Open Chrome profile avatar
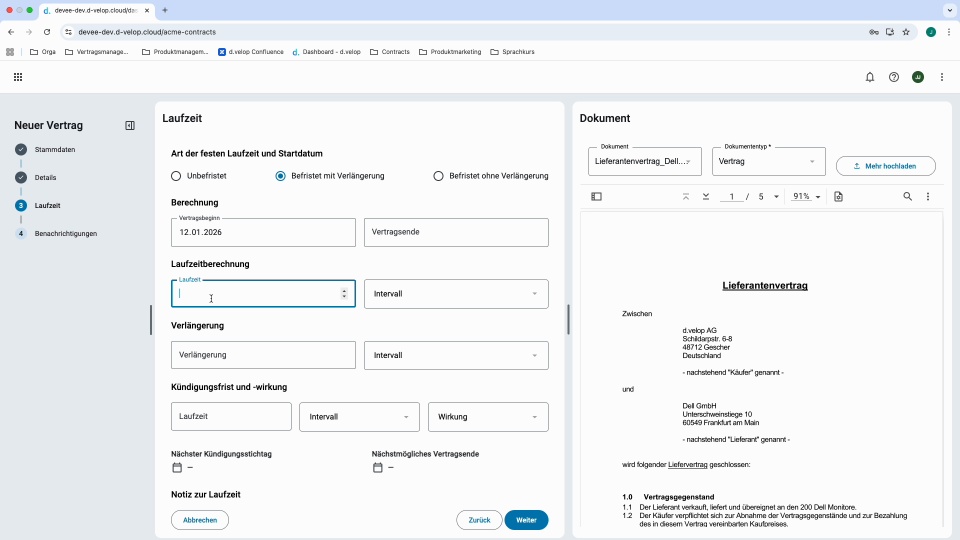Screen dimensions: 960x540 coord(931,32)
